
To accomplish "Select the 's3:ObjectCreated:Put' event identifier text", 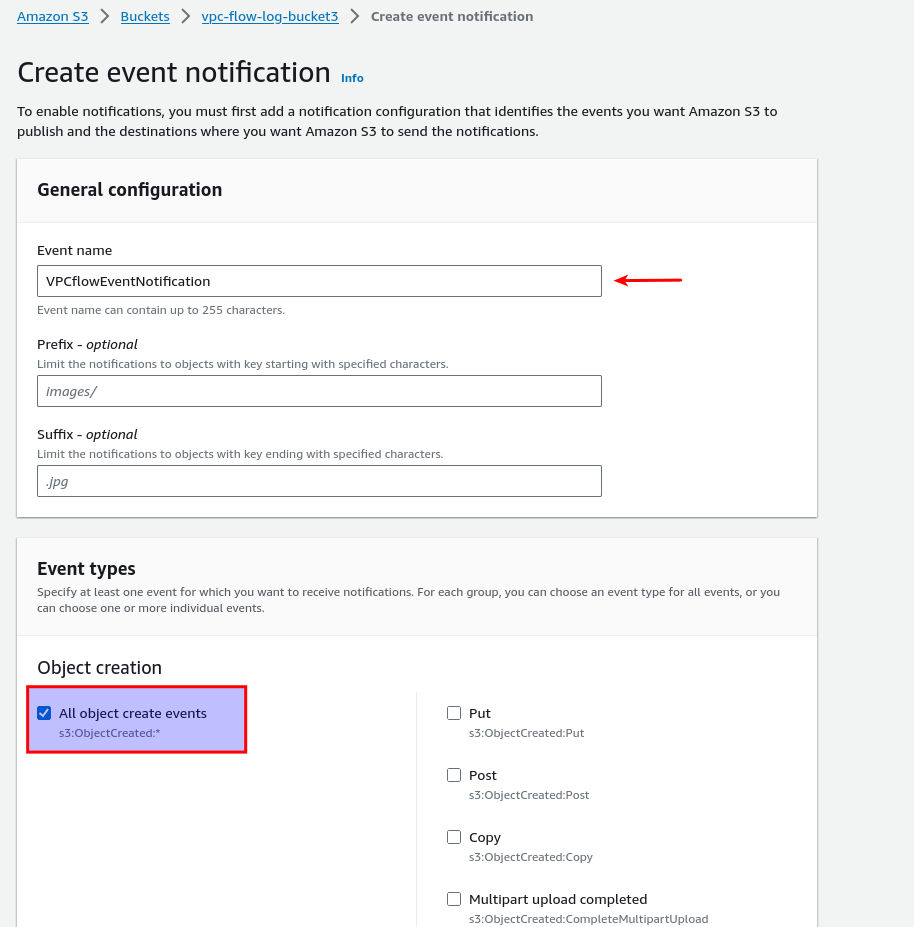I will click(526, 733).
